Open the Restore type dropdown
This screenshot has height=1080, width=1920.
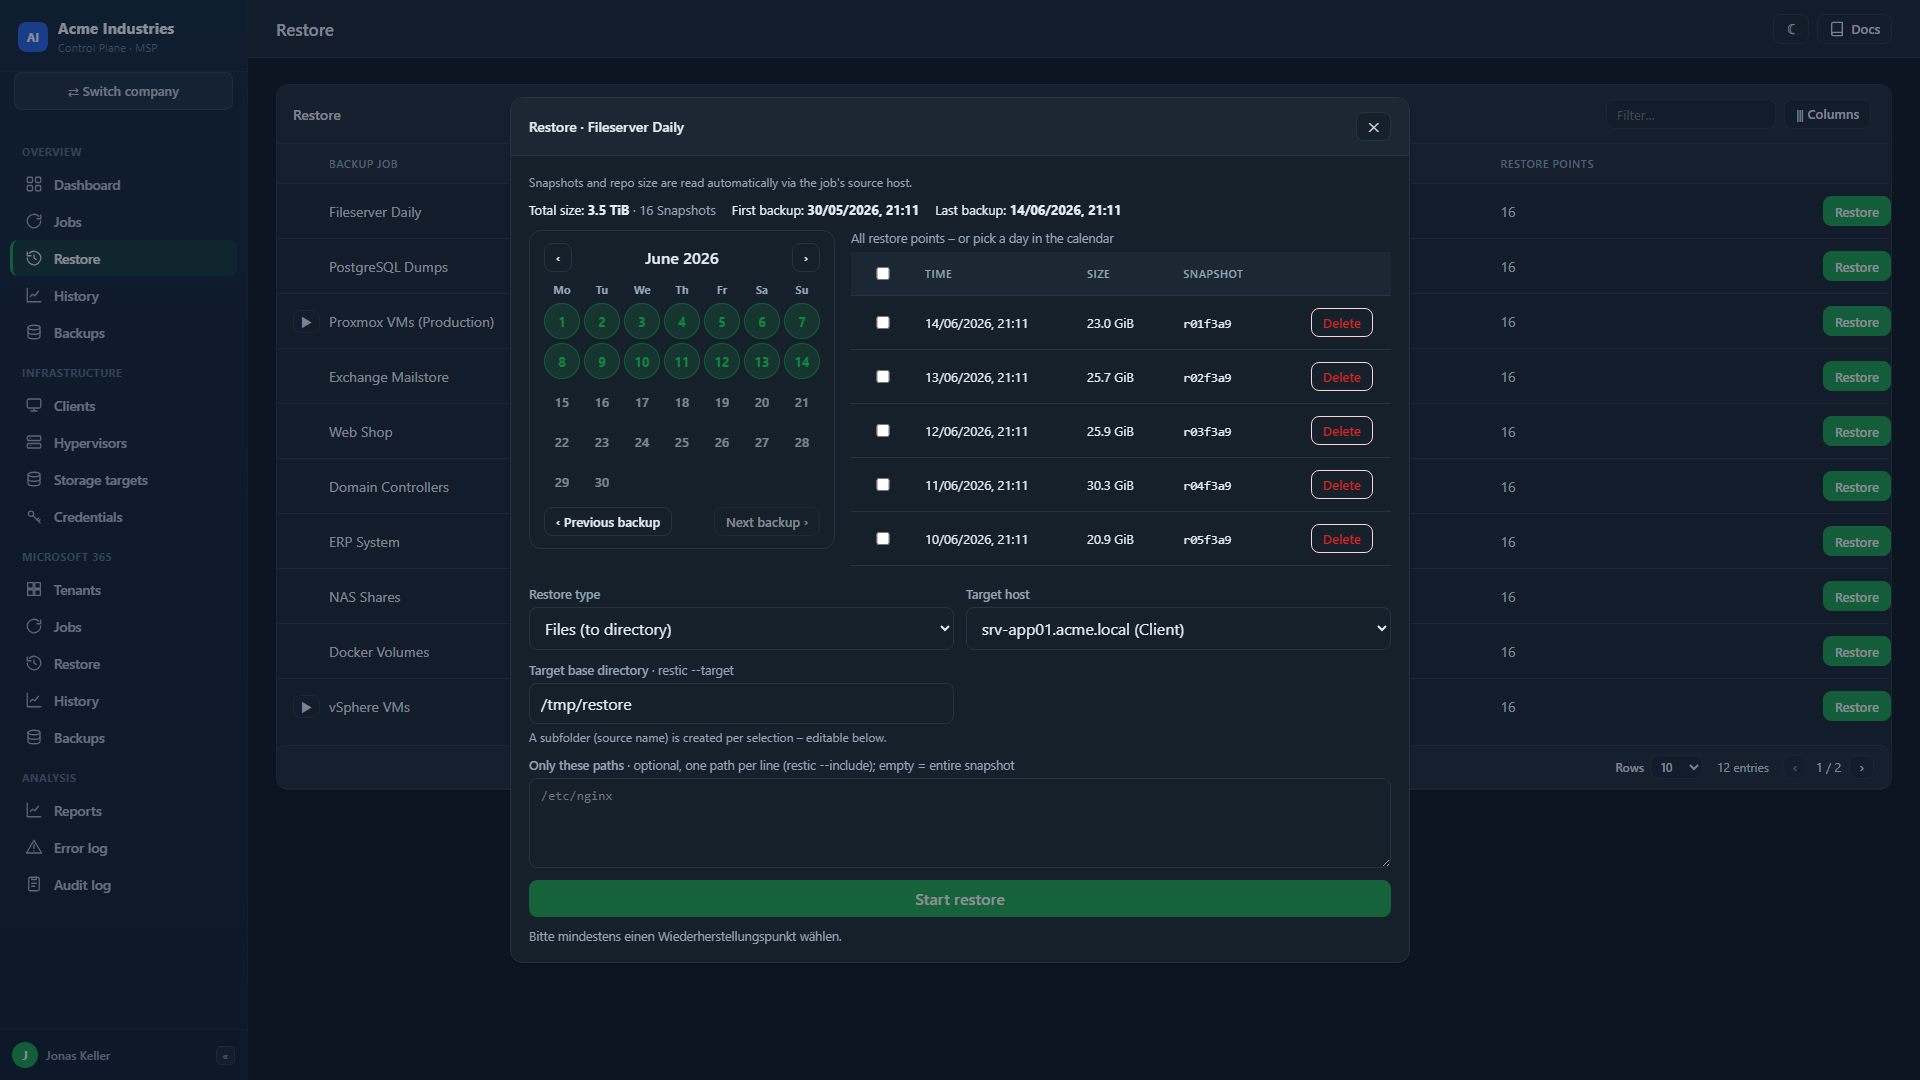[741, 629]
